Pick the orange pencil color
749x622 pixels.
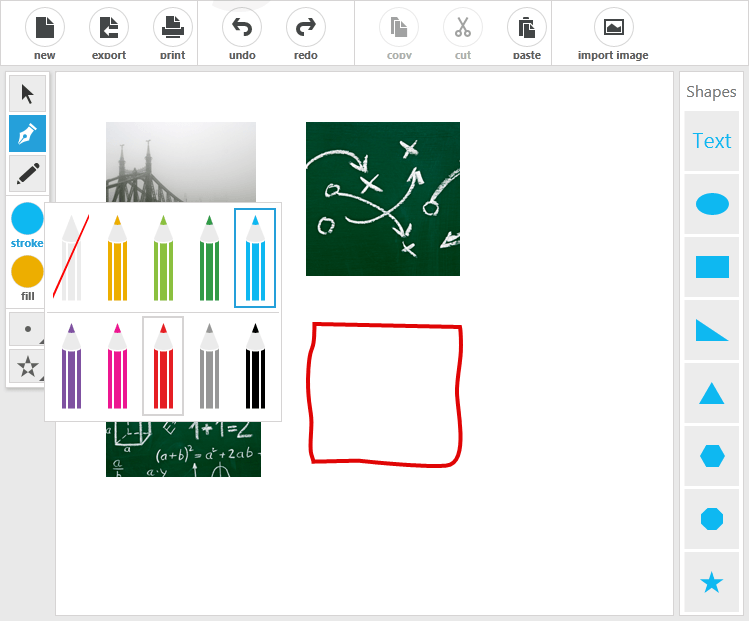(x=118, y=258)
